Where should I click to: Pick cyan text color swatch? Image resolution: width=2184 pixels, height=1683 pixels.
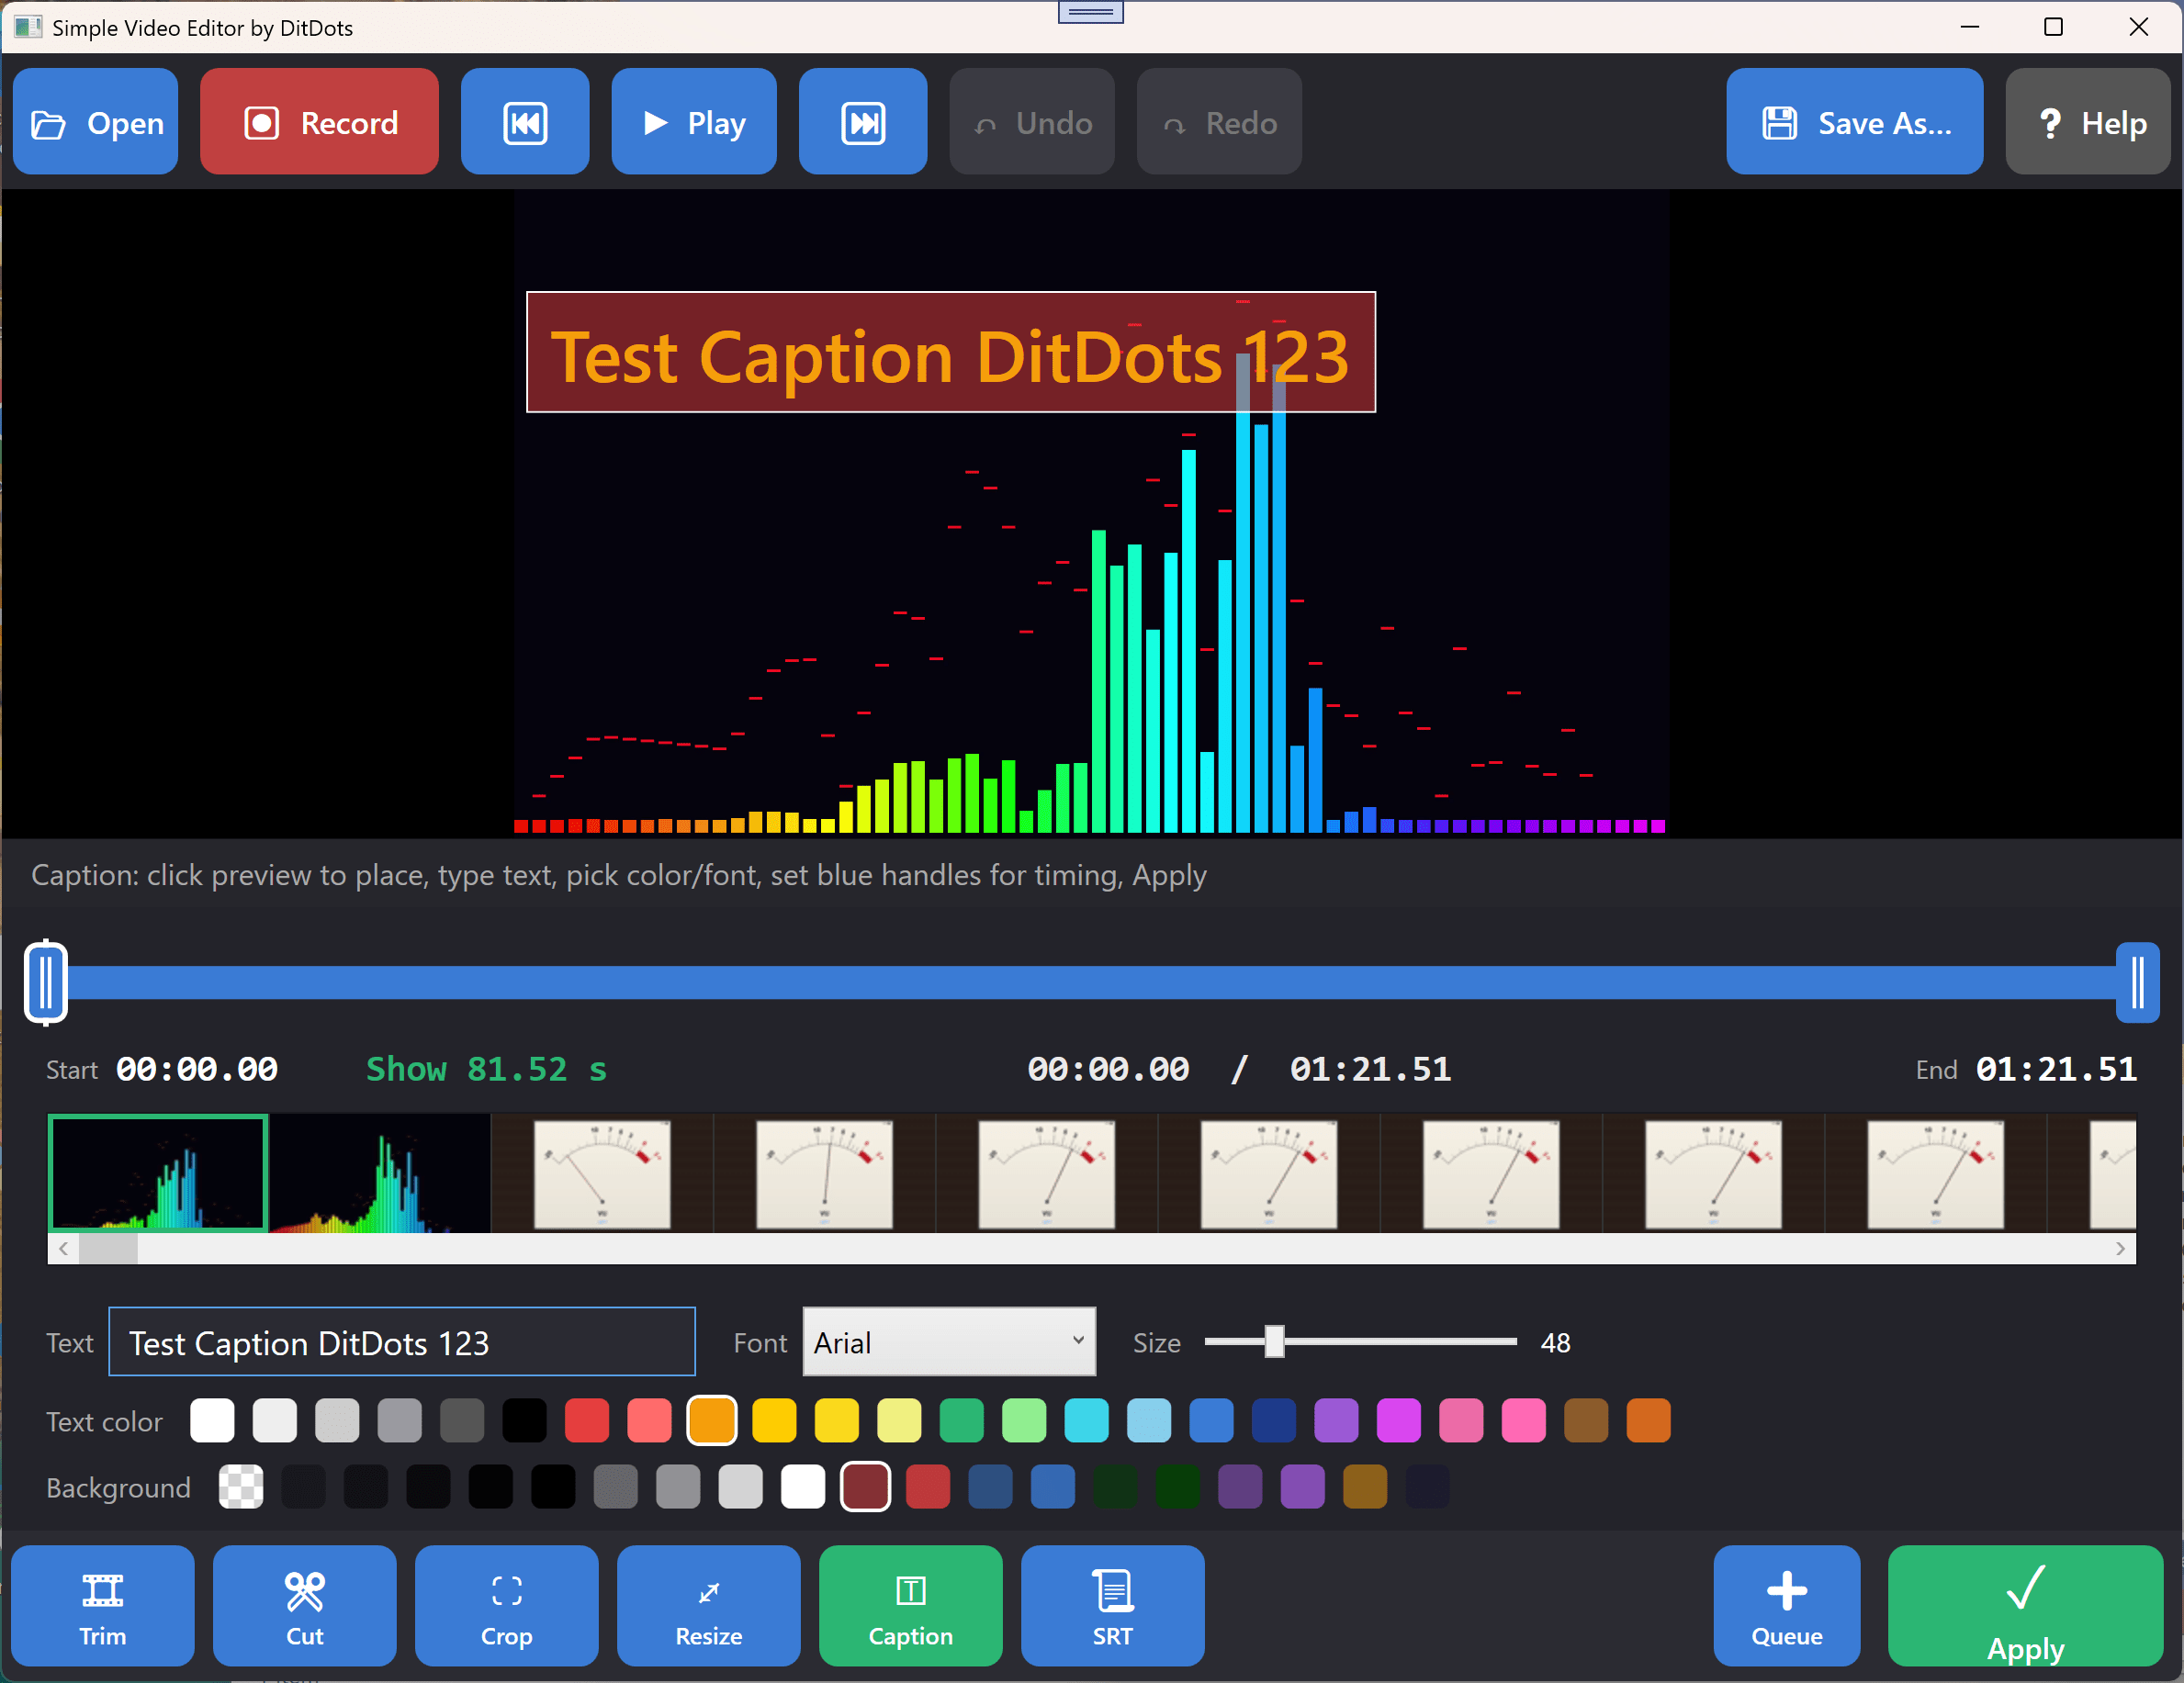tap(1087, 1421)
